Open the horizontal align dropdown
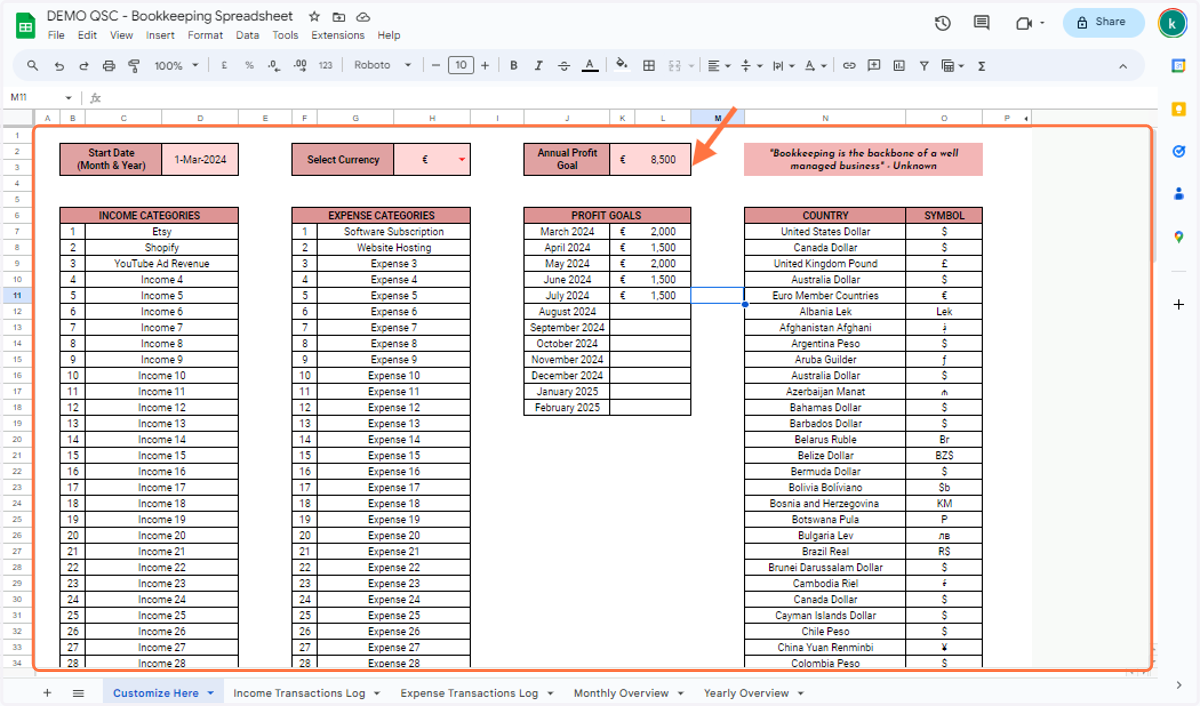 [x=718, y=65]
